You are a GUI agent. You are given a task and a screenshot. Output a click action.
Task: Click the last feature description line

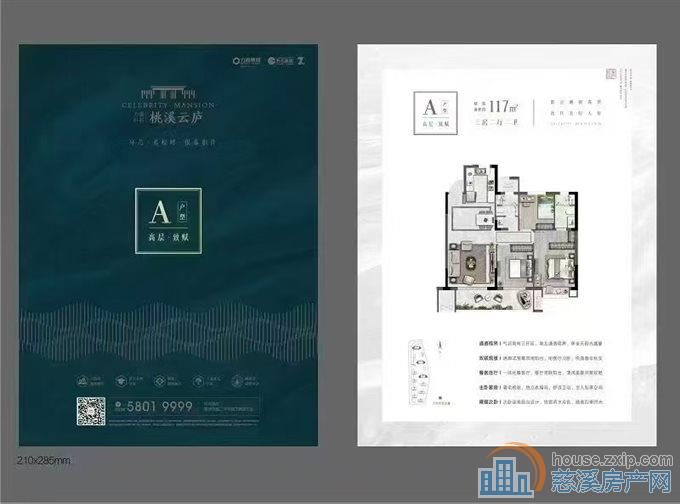[x=541, y=402]
